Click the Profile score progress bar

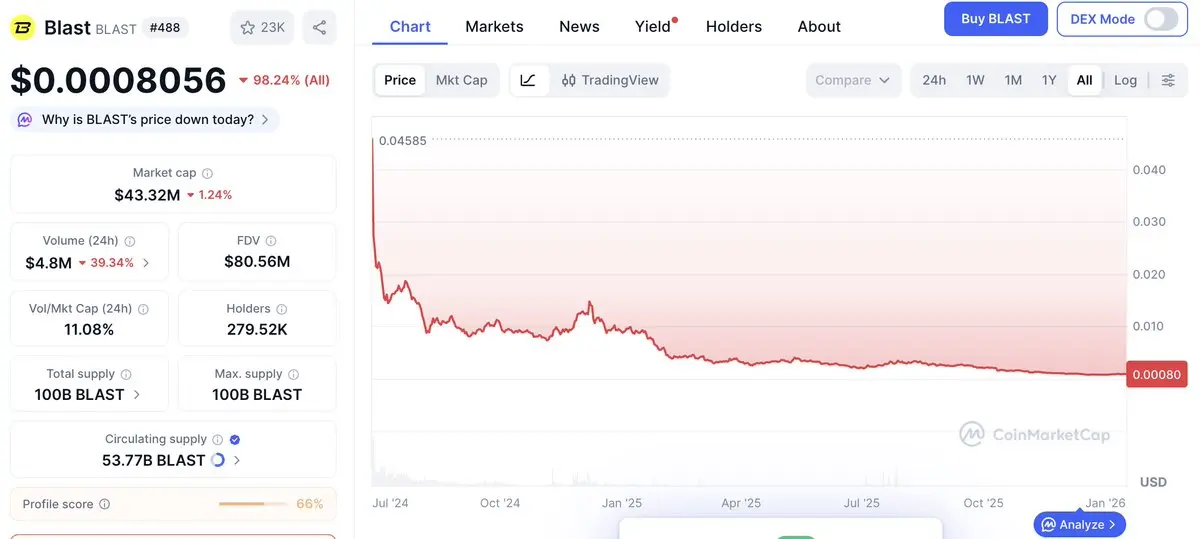[254, 504]
